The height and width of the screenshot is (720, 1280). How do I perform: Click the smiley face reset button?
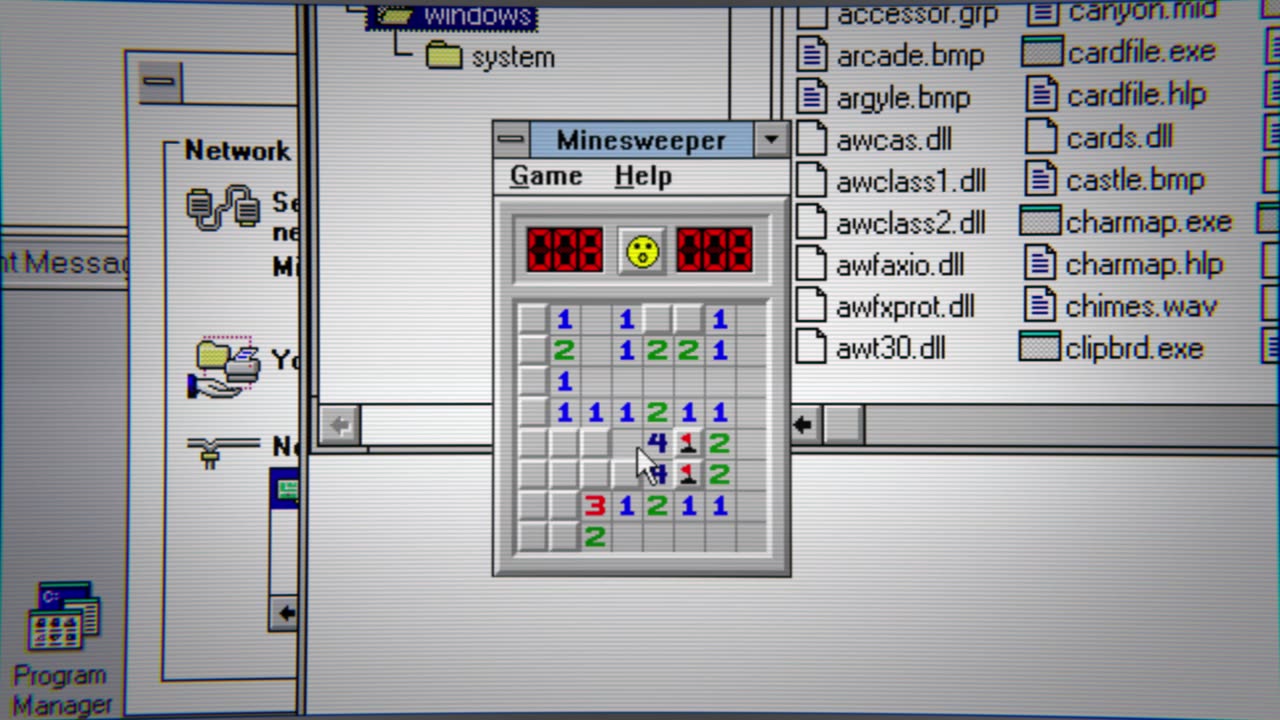click(642, 251)
